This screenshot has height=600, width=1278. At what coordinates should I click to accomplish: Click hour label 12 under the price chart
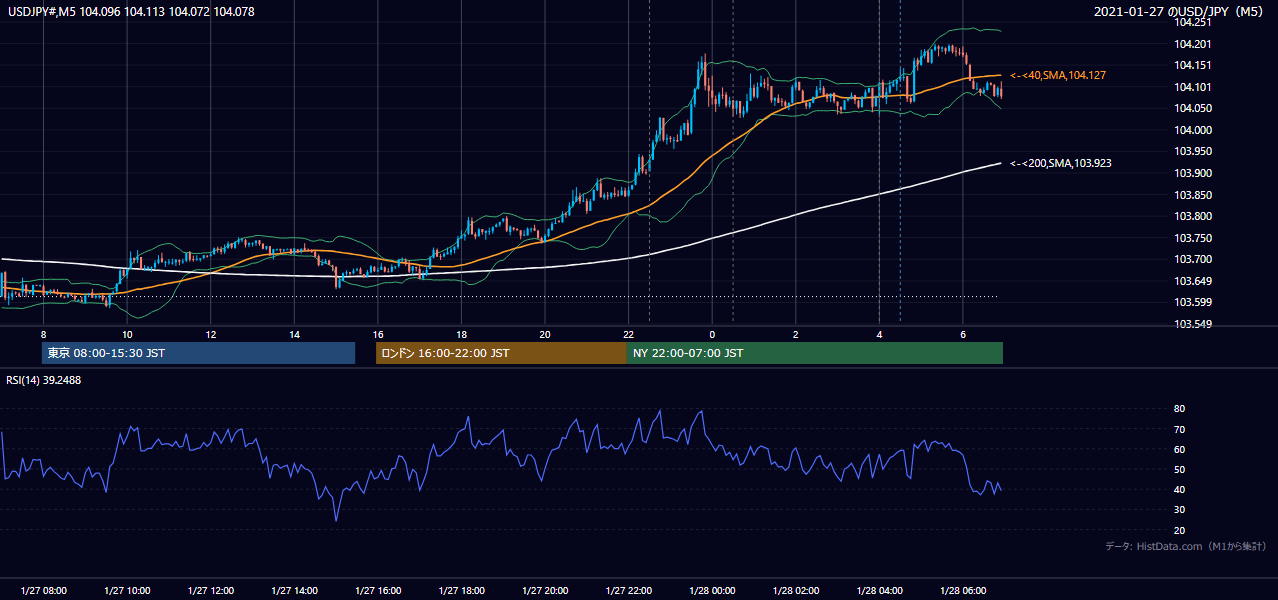pos(210,334)
